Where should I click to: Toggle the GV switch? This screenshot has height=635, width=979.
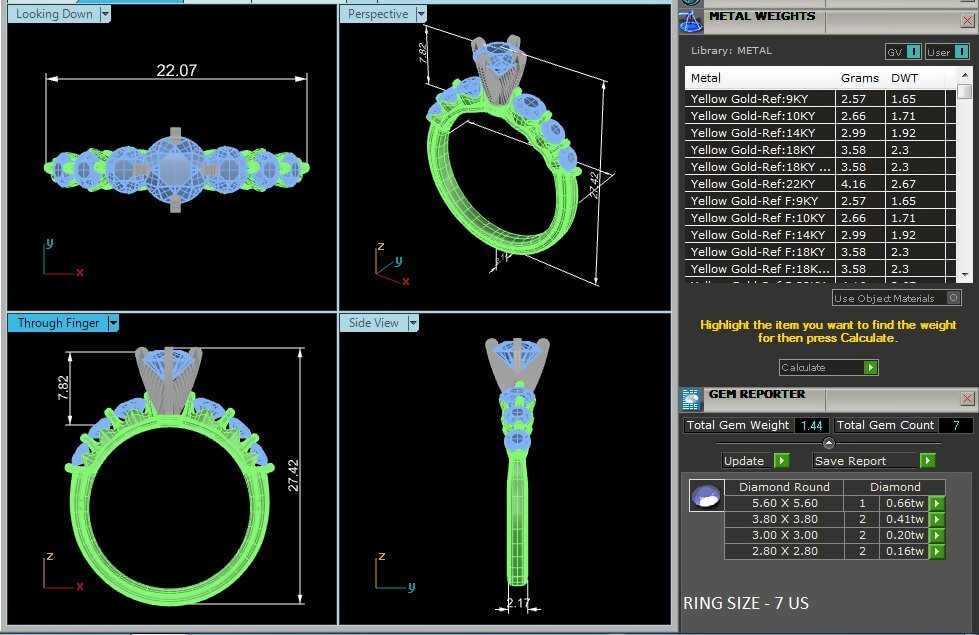pos(904,52)
